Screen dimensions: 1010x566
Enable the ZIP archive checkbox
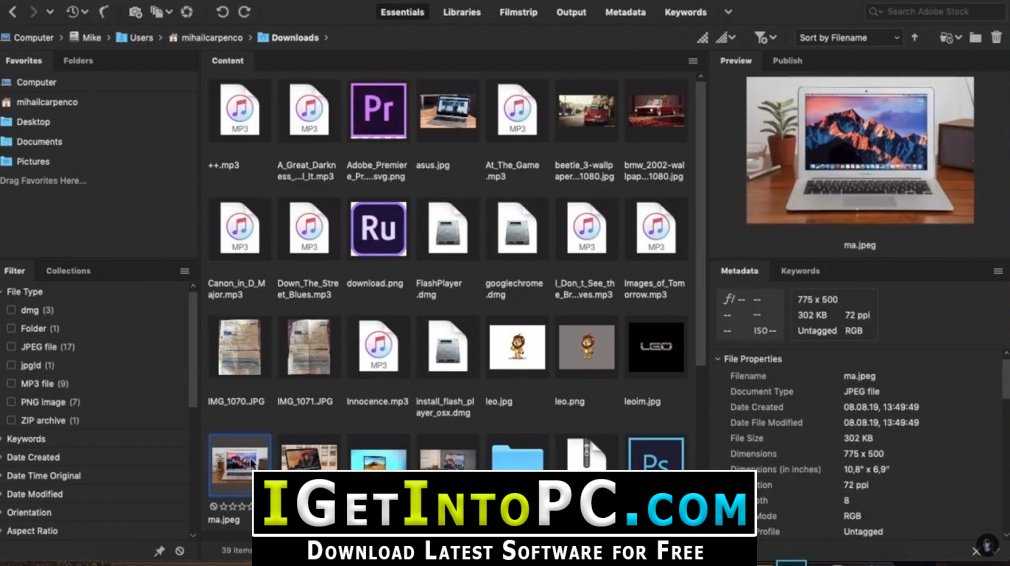point(11,420)
